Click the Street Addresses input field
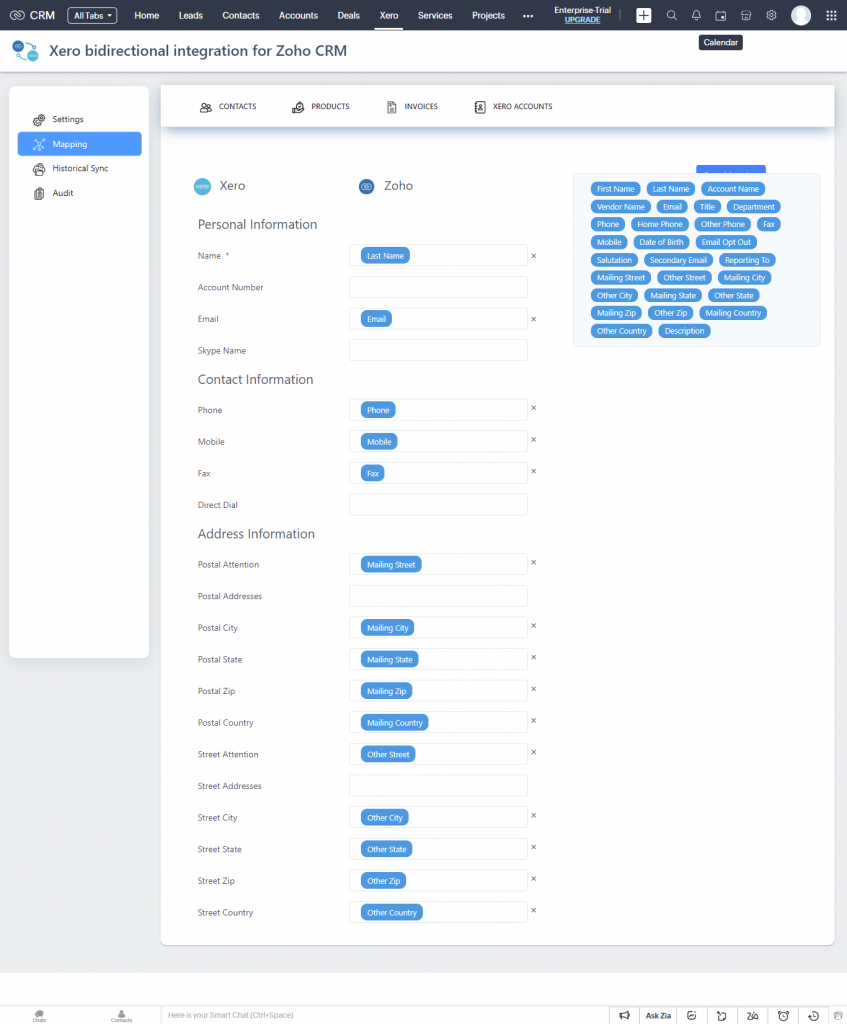Screen dimensions: 847x1024 click(x=438, y=786)
